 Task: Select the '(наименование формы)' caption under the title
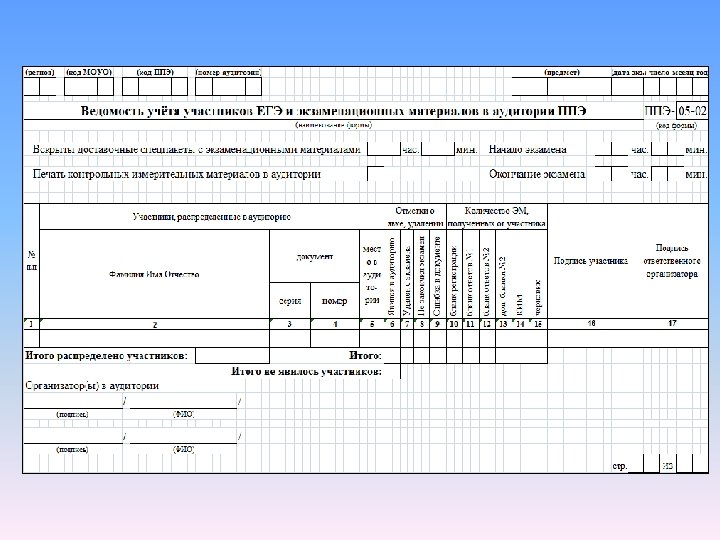coord(334,125)
